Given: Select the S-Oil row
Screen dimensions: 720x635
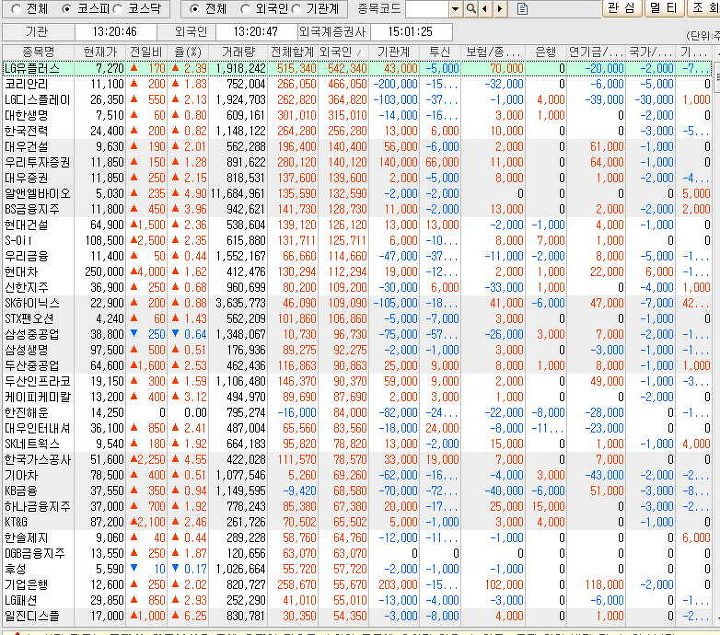Looking at the screenshot, I should coord(357,240).
